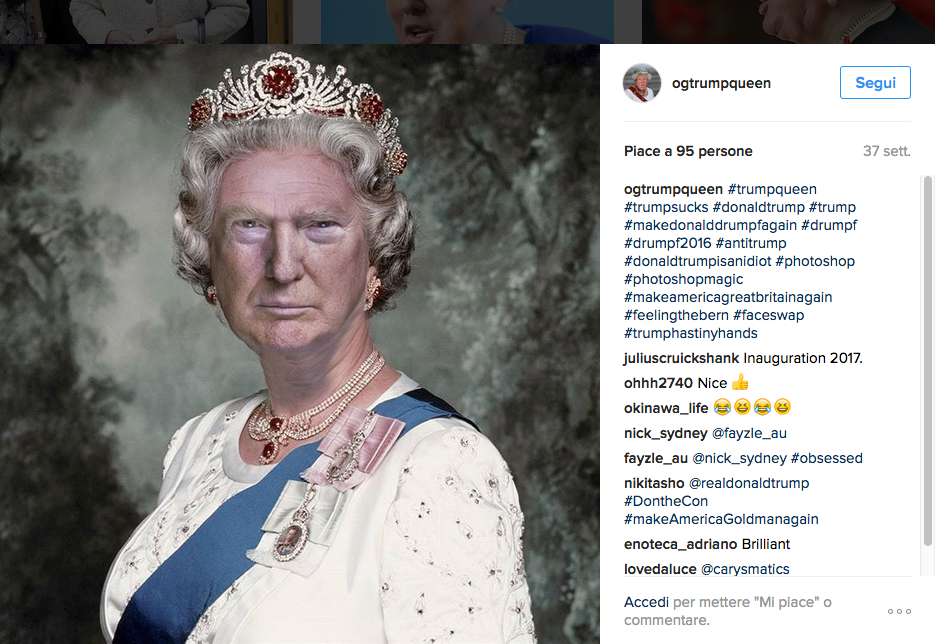
Task: Open the three-dot more options menu
Action: [899, 611]
